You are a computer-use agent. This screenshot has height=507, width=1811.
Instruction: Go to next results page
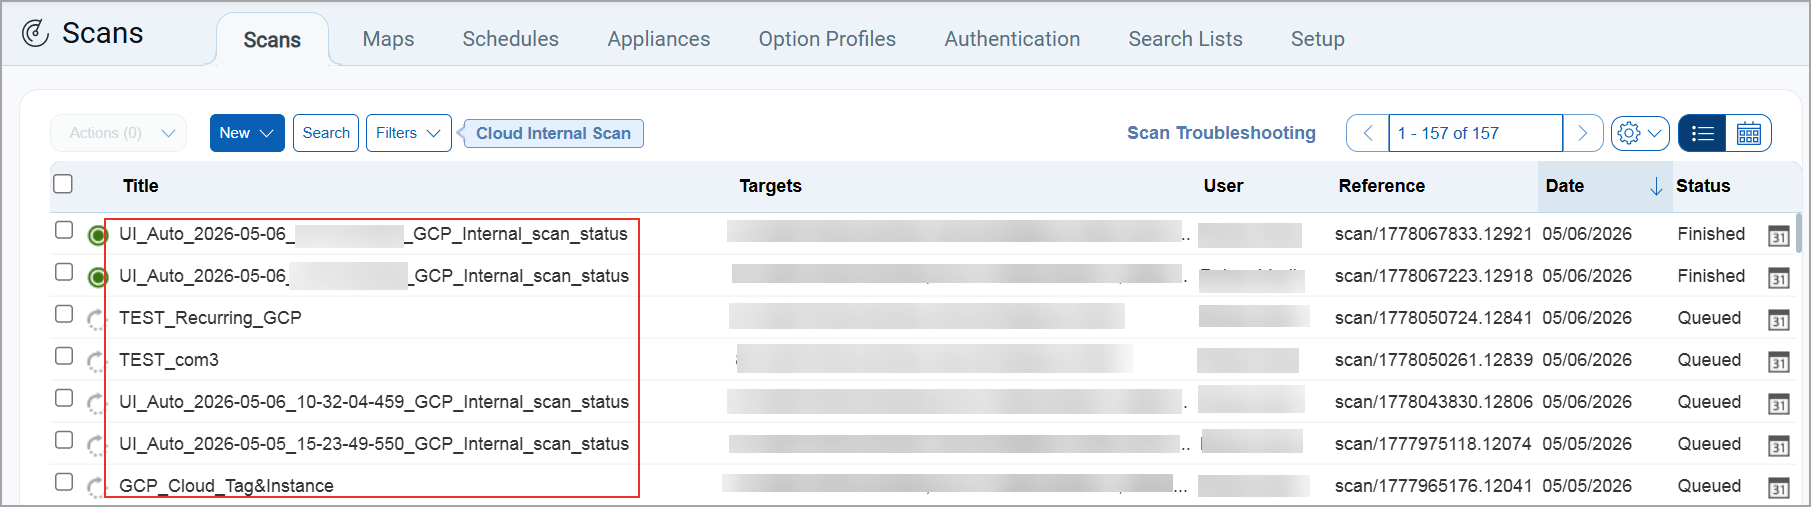[x=1583, y=133]
